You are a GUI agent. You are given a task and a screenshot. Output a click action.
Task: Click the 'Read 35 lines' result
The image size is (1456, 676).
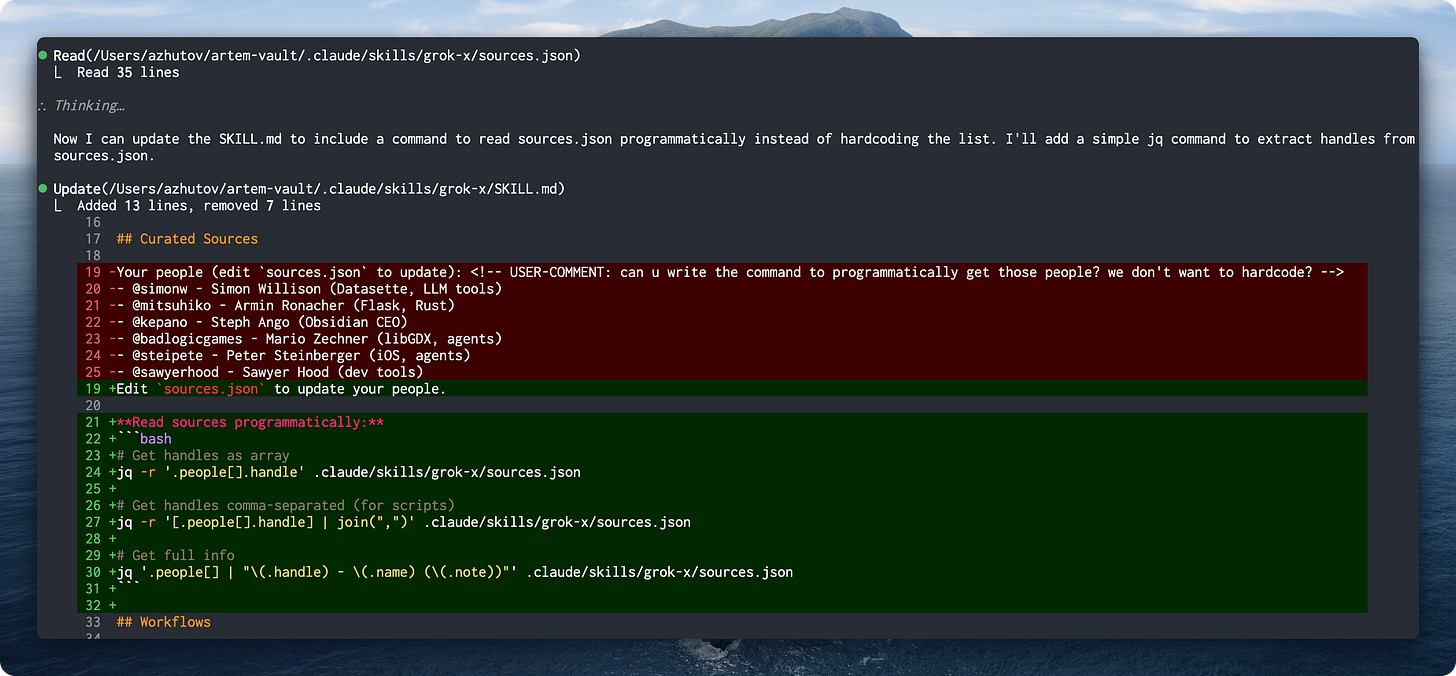click(128, 72)
